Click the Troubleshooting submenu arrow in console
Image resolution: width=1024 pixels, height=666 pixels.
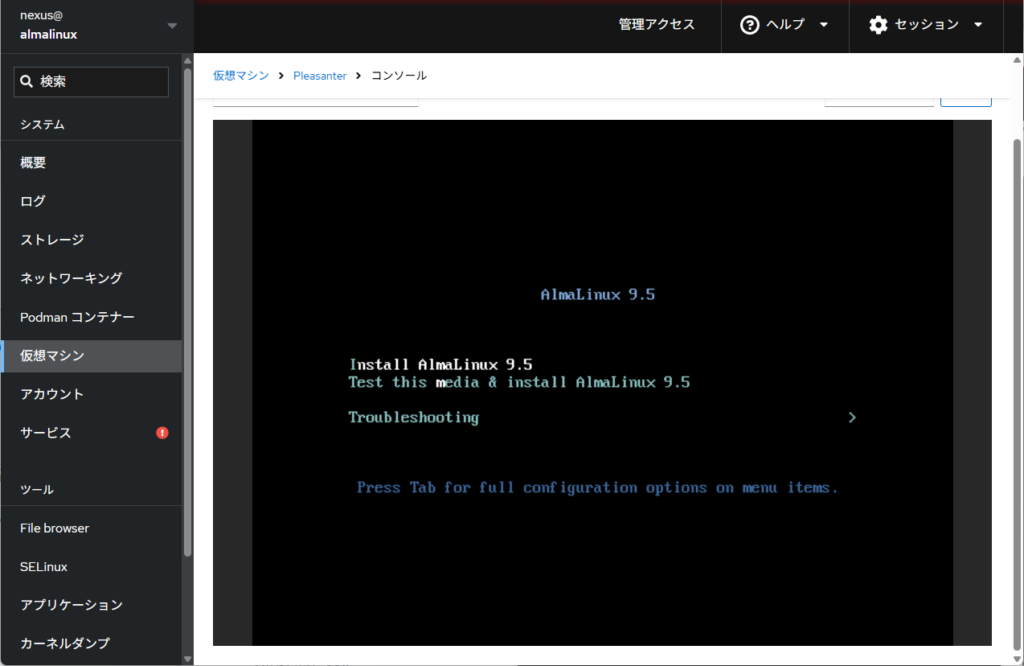[852, 418]
